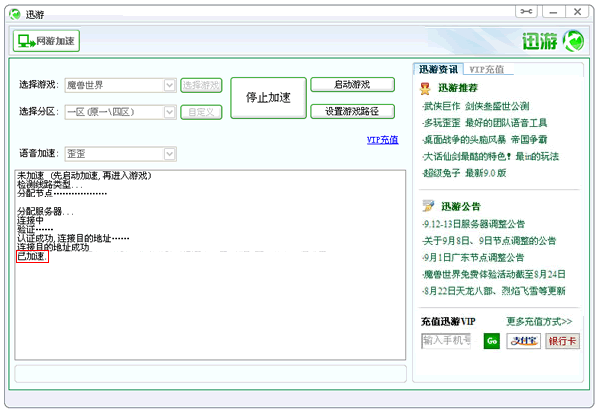Minimize the 迅游 window
Viewport: 600px width, 413px height.
[x=553, y=11]
